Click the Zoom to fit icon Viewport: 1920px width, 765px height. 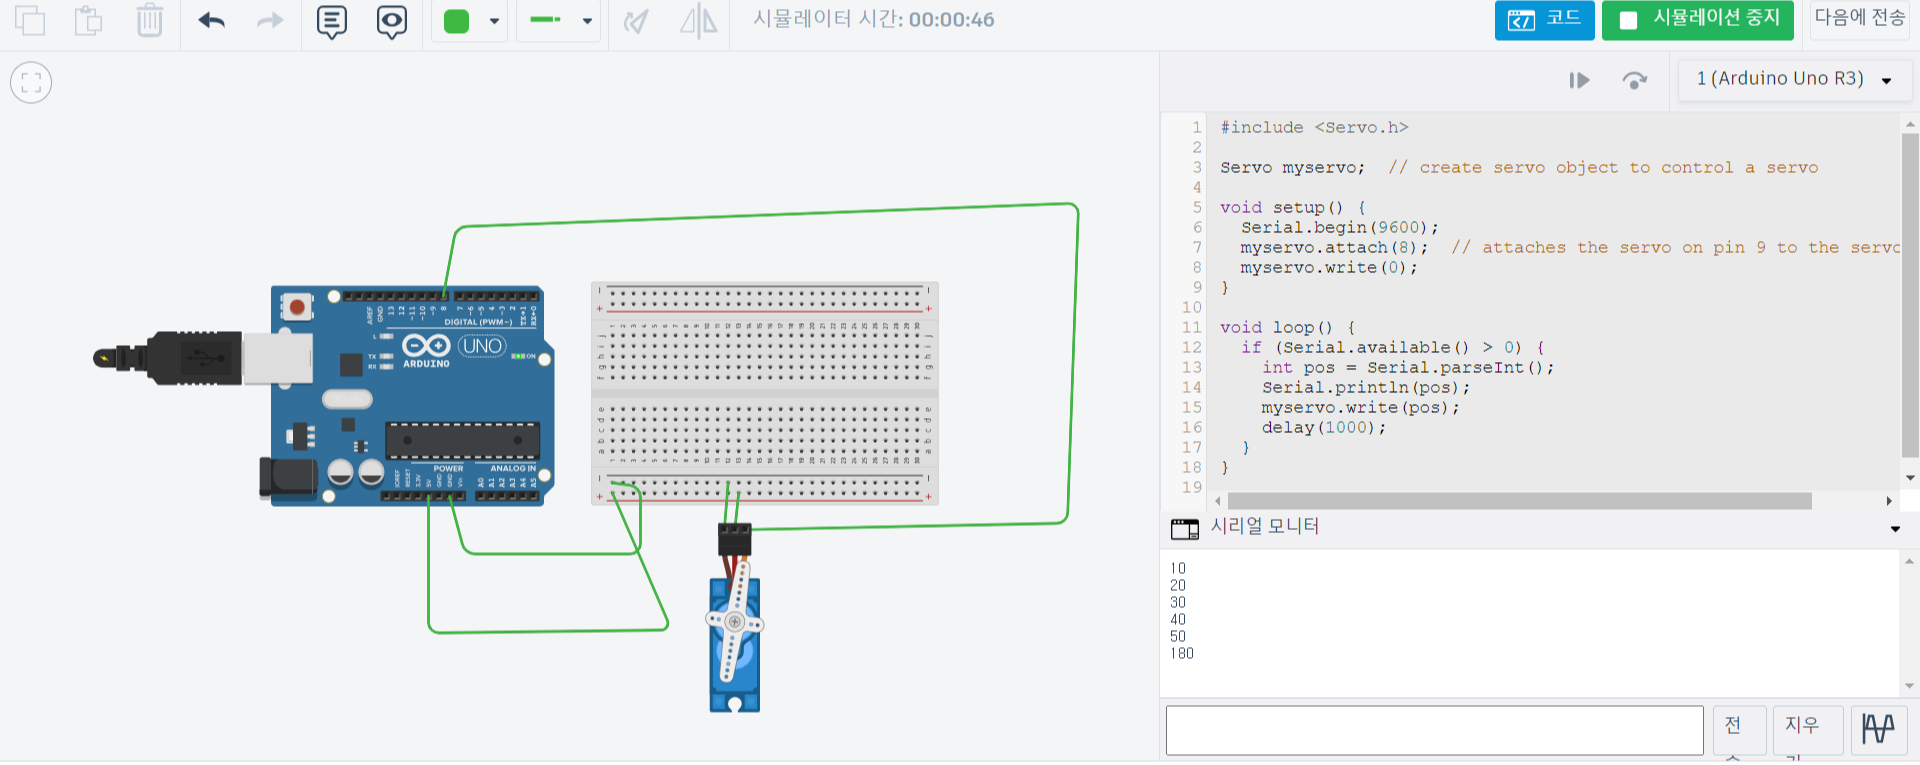coord(31,82)
